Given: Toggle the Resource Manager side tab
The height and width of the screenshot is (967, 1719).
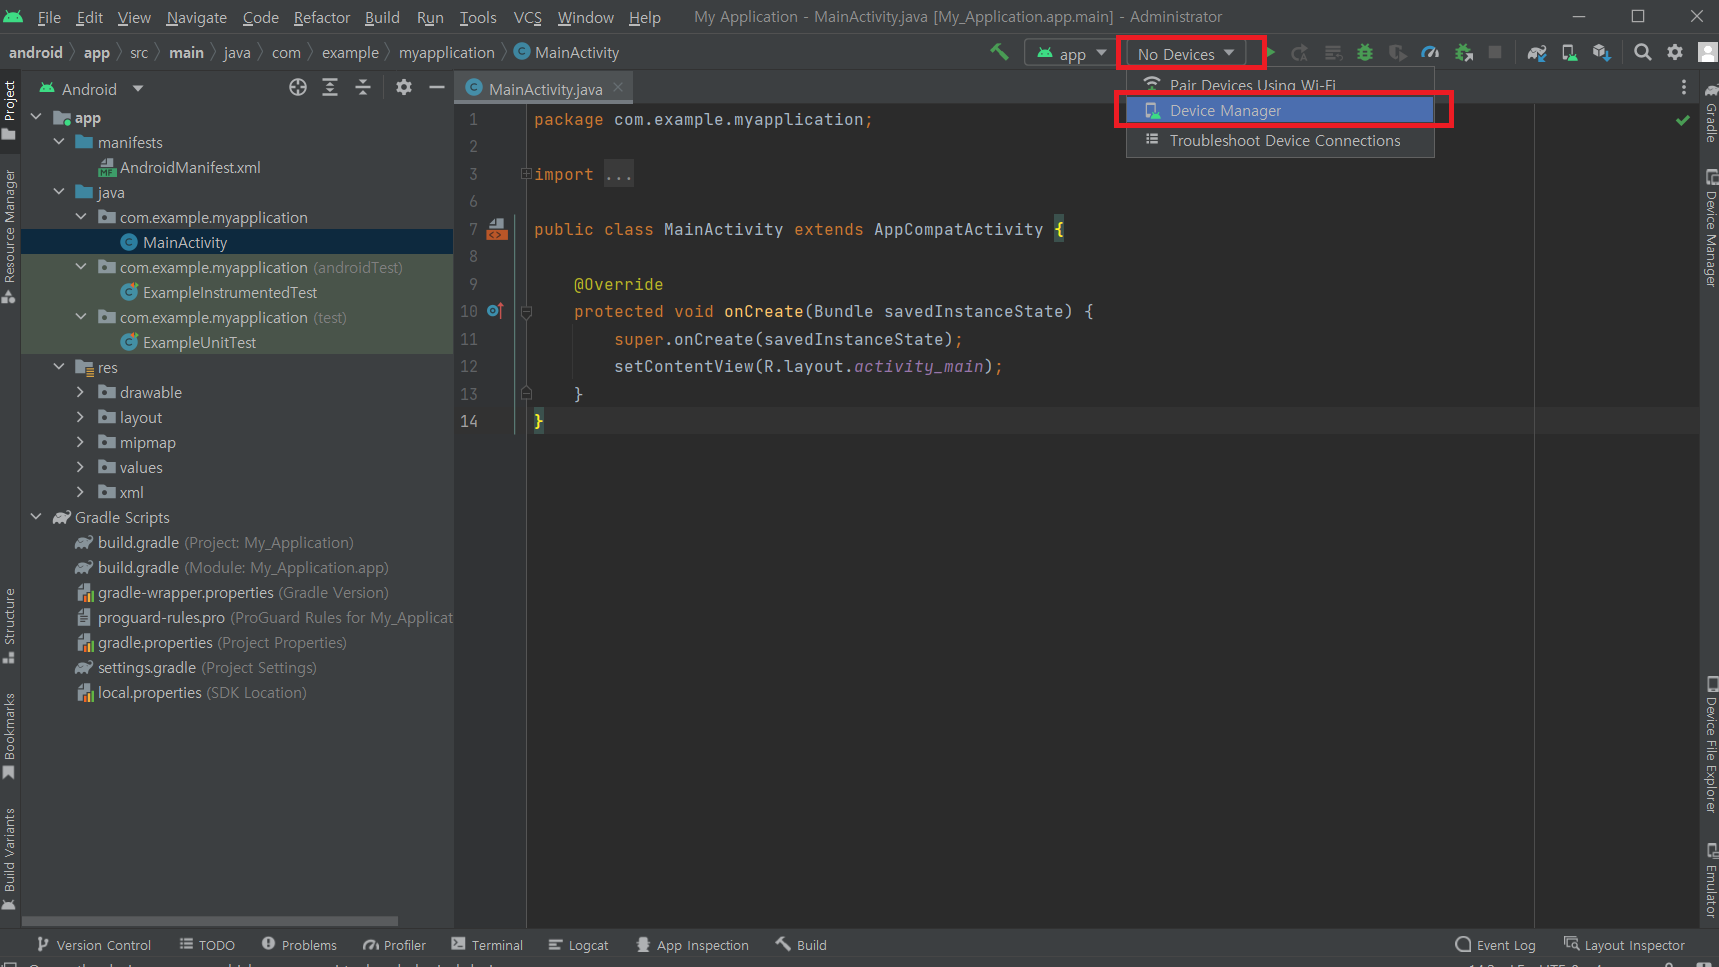Looking at the screenshot, I should [10, 236].
